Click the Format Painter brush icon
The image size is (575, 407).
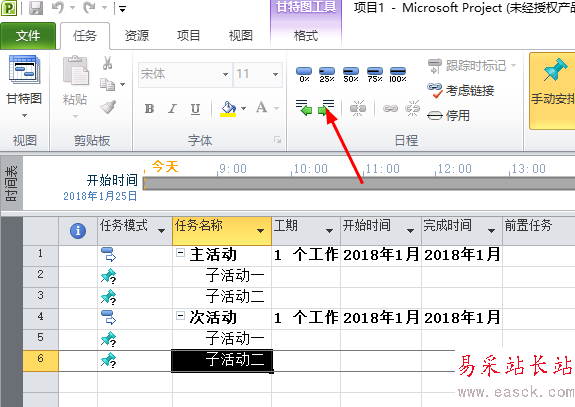(109, 107)
